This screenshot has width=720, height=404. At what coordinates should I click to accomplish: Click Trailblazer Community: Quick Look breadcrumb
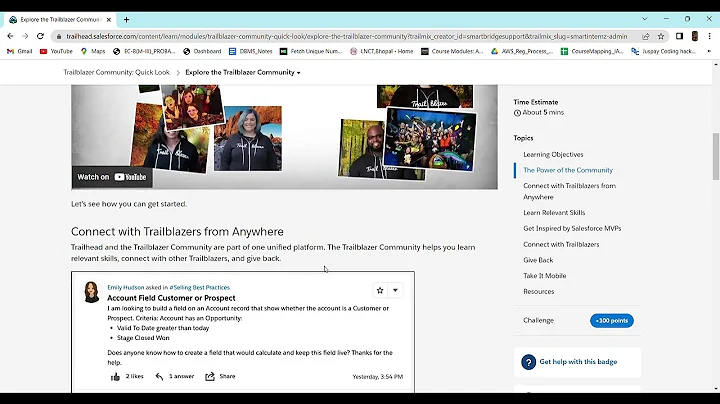click(116, 73)
